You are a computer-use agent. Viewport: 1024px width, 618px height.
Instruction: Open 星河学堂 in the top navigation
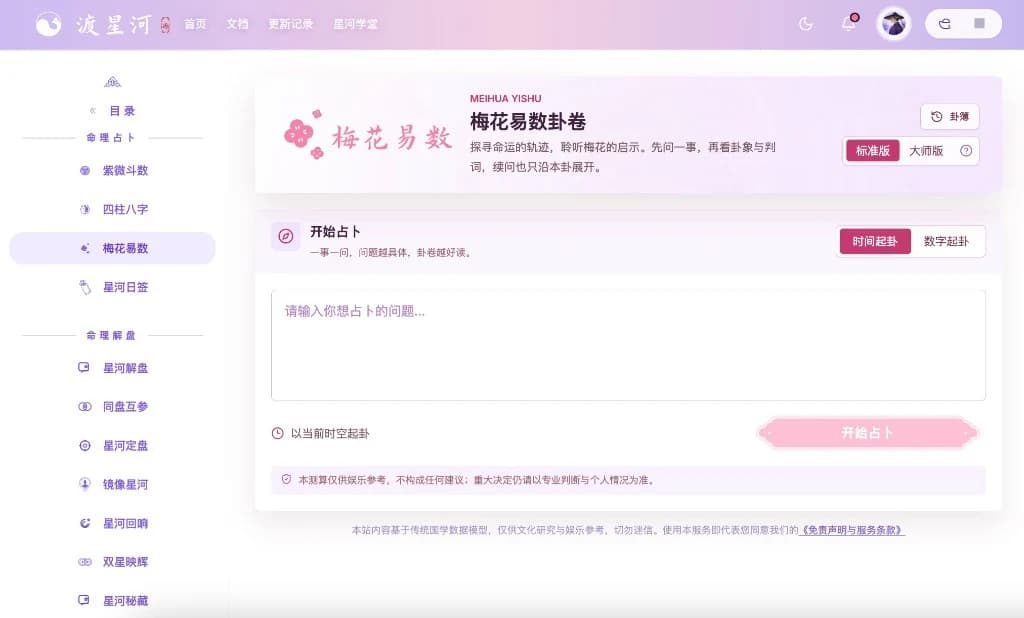pos(355,24)
